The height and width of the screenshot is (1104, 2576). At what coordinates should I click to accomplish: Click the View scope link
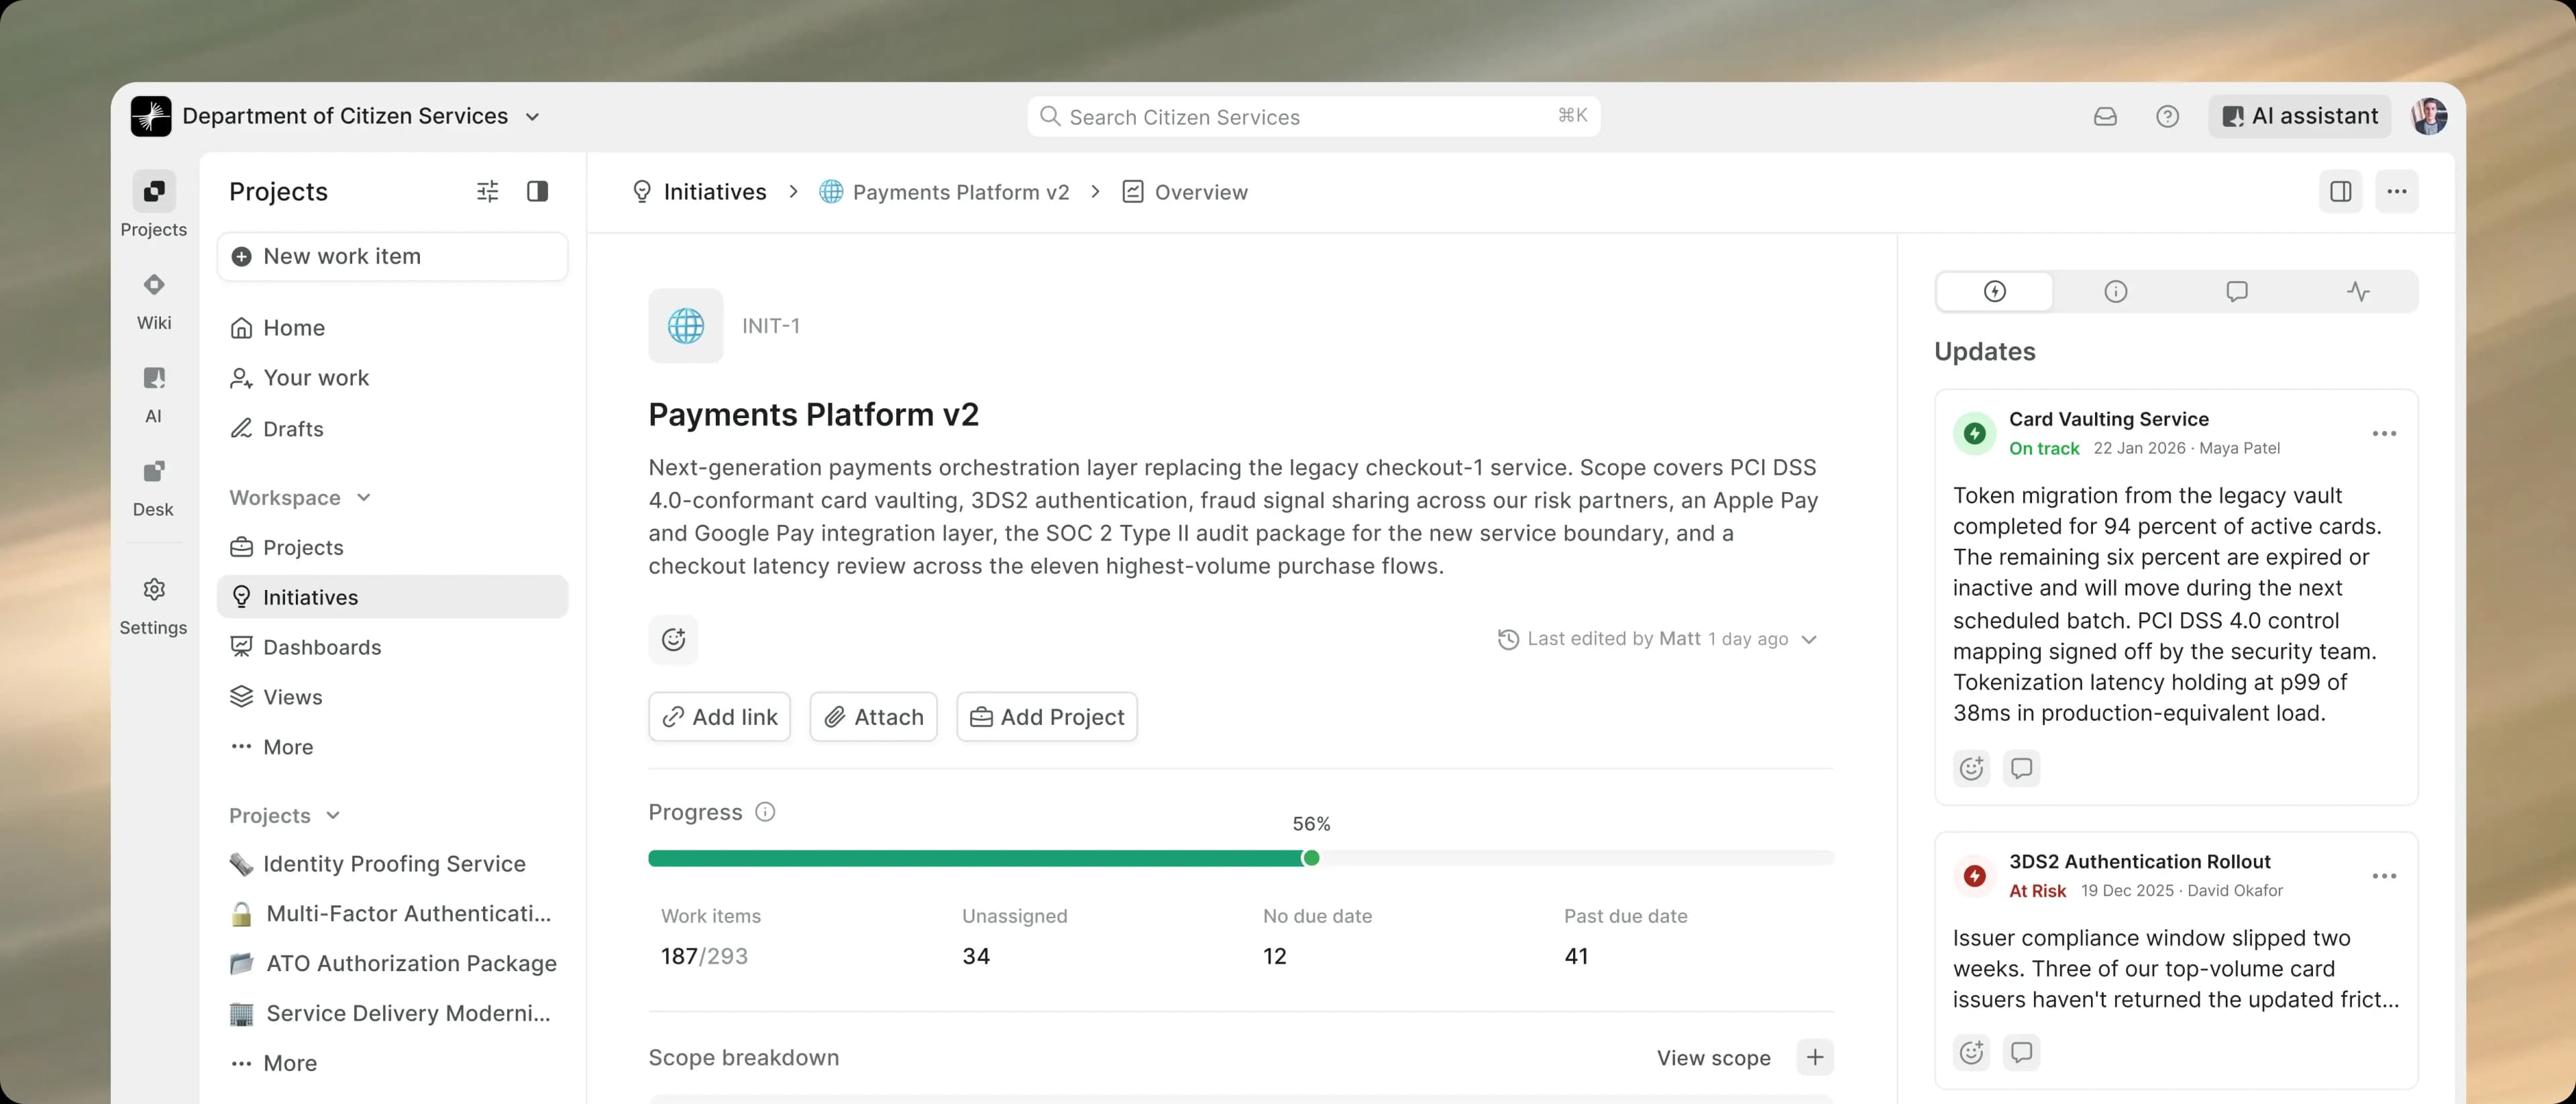pyautogui.click(x=1713, y=1058)
